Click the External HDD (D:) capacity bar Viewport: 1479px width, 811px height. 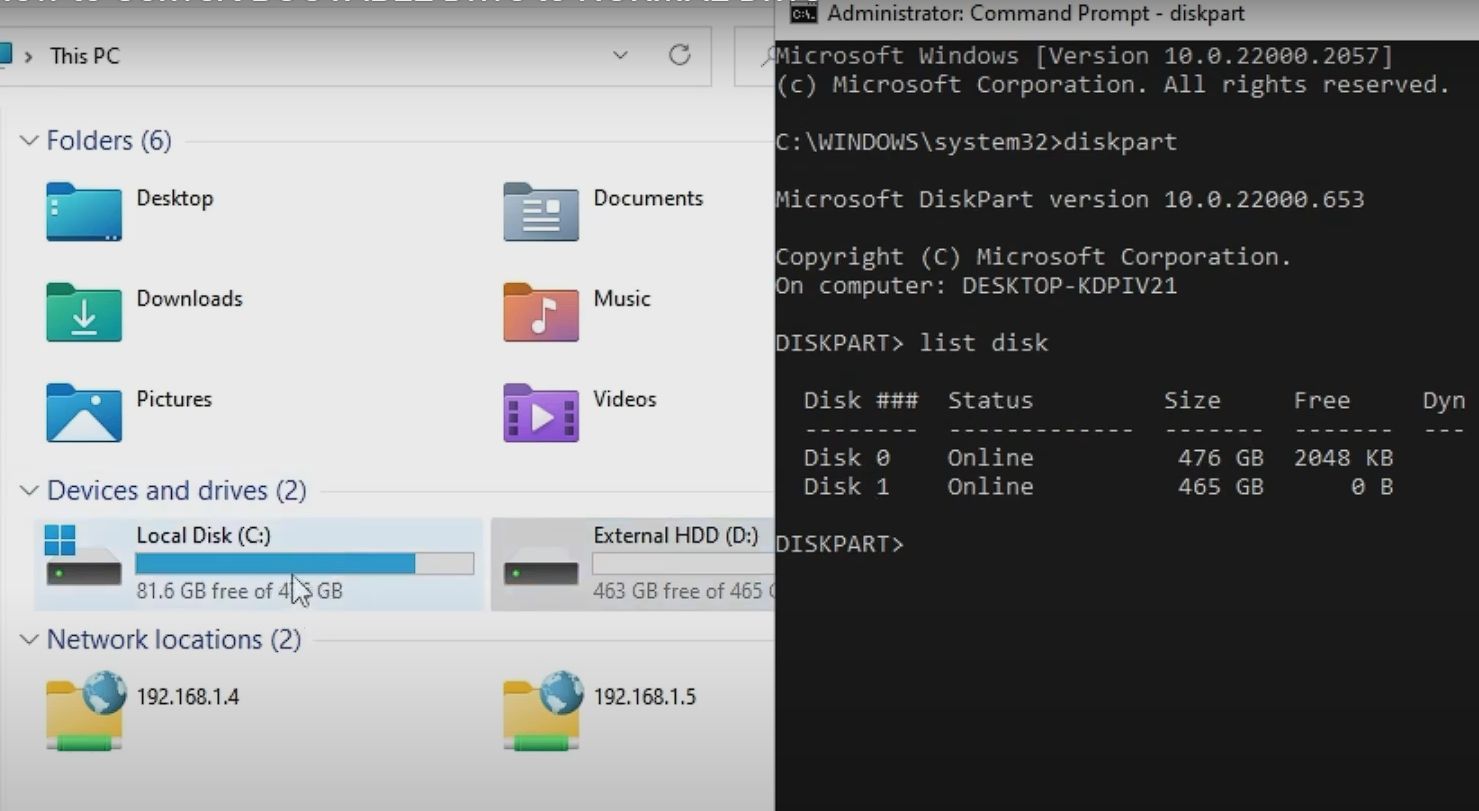tap(683, 564)
